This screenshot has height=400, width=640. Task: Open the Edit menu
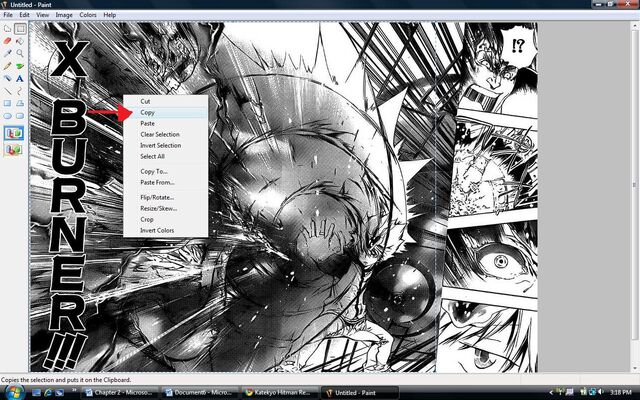point(24,15)
